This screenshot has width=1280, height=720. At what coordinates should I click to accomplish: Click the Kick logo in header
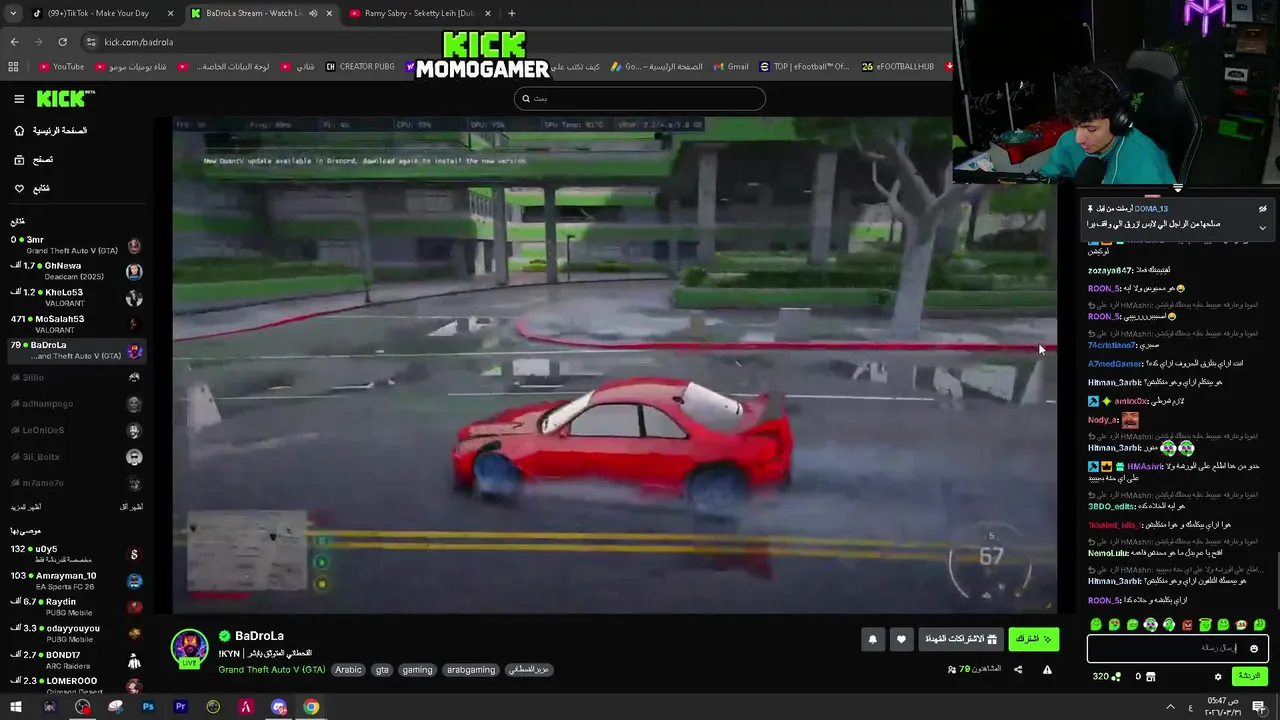tap(65, 99)
